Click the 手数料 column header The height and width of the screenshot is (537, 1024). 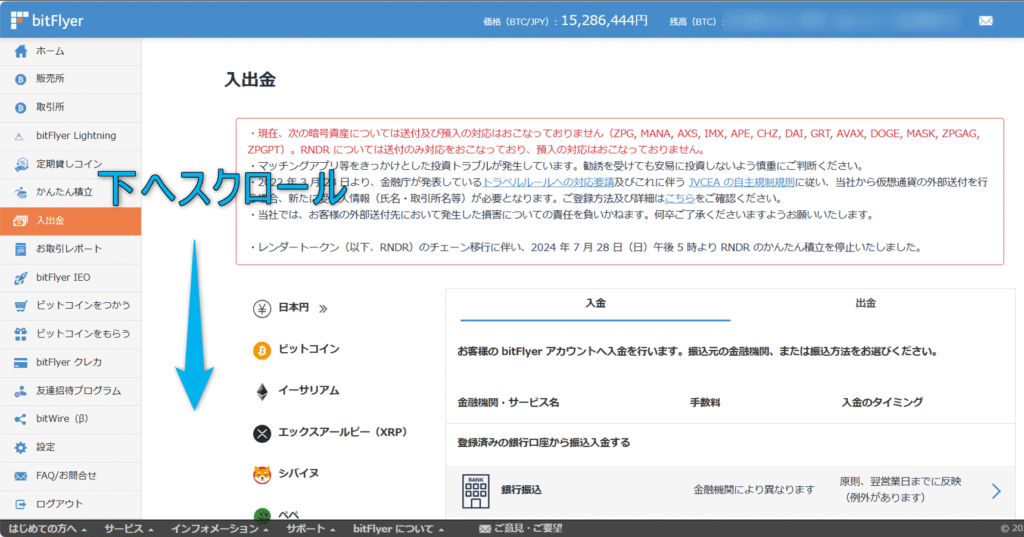(x=705, y=402)
